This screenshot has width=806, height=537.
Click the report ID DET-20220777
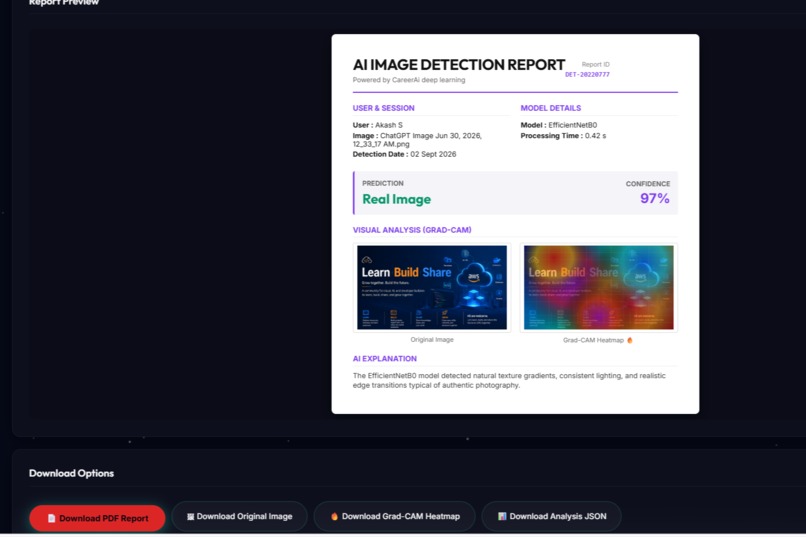coord(587,75)
